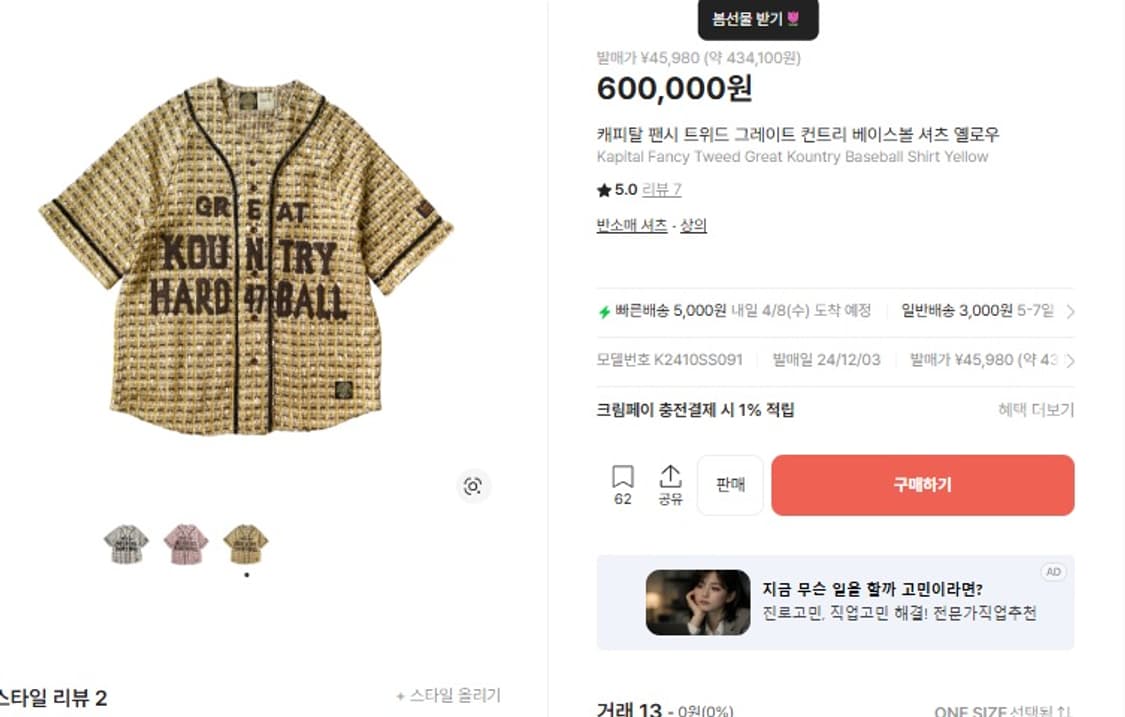Click the green fast delivery lightning icon
This screenshot has height=717, width=1125.
point(604,312)
